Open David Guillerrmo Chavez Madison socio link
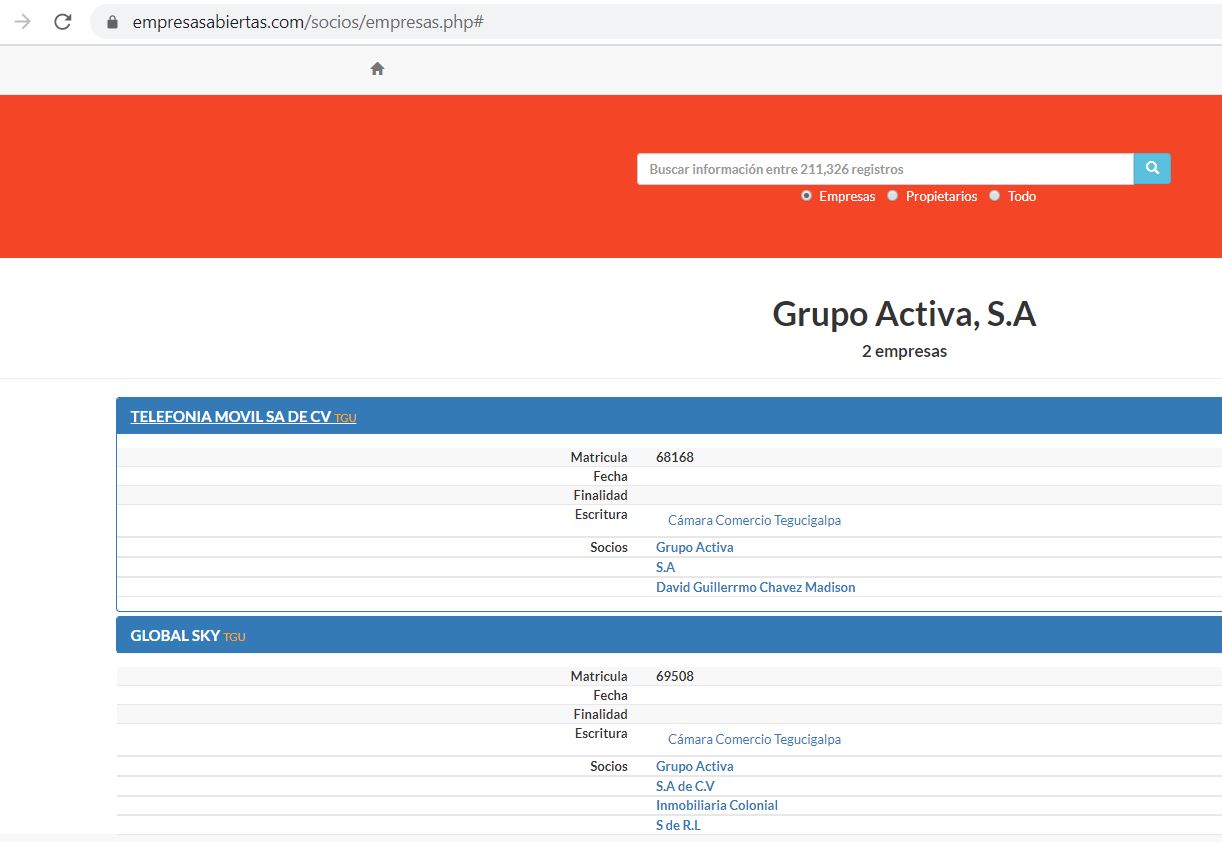The width and height of the screenshot is (1222, 842). coord(755,587)
